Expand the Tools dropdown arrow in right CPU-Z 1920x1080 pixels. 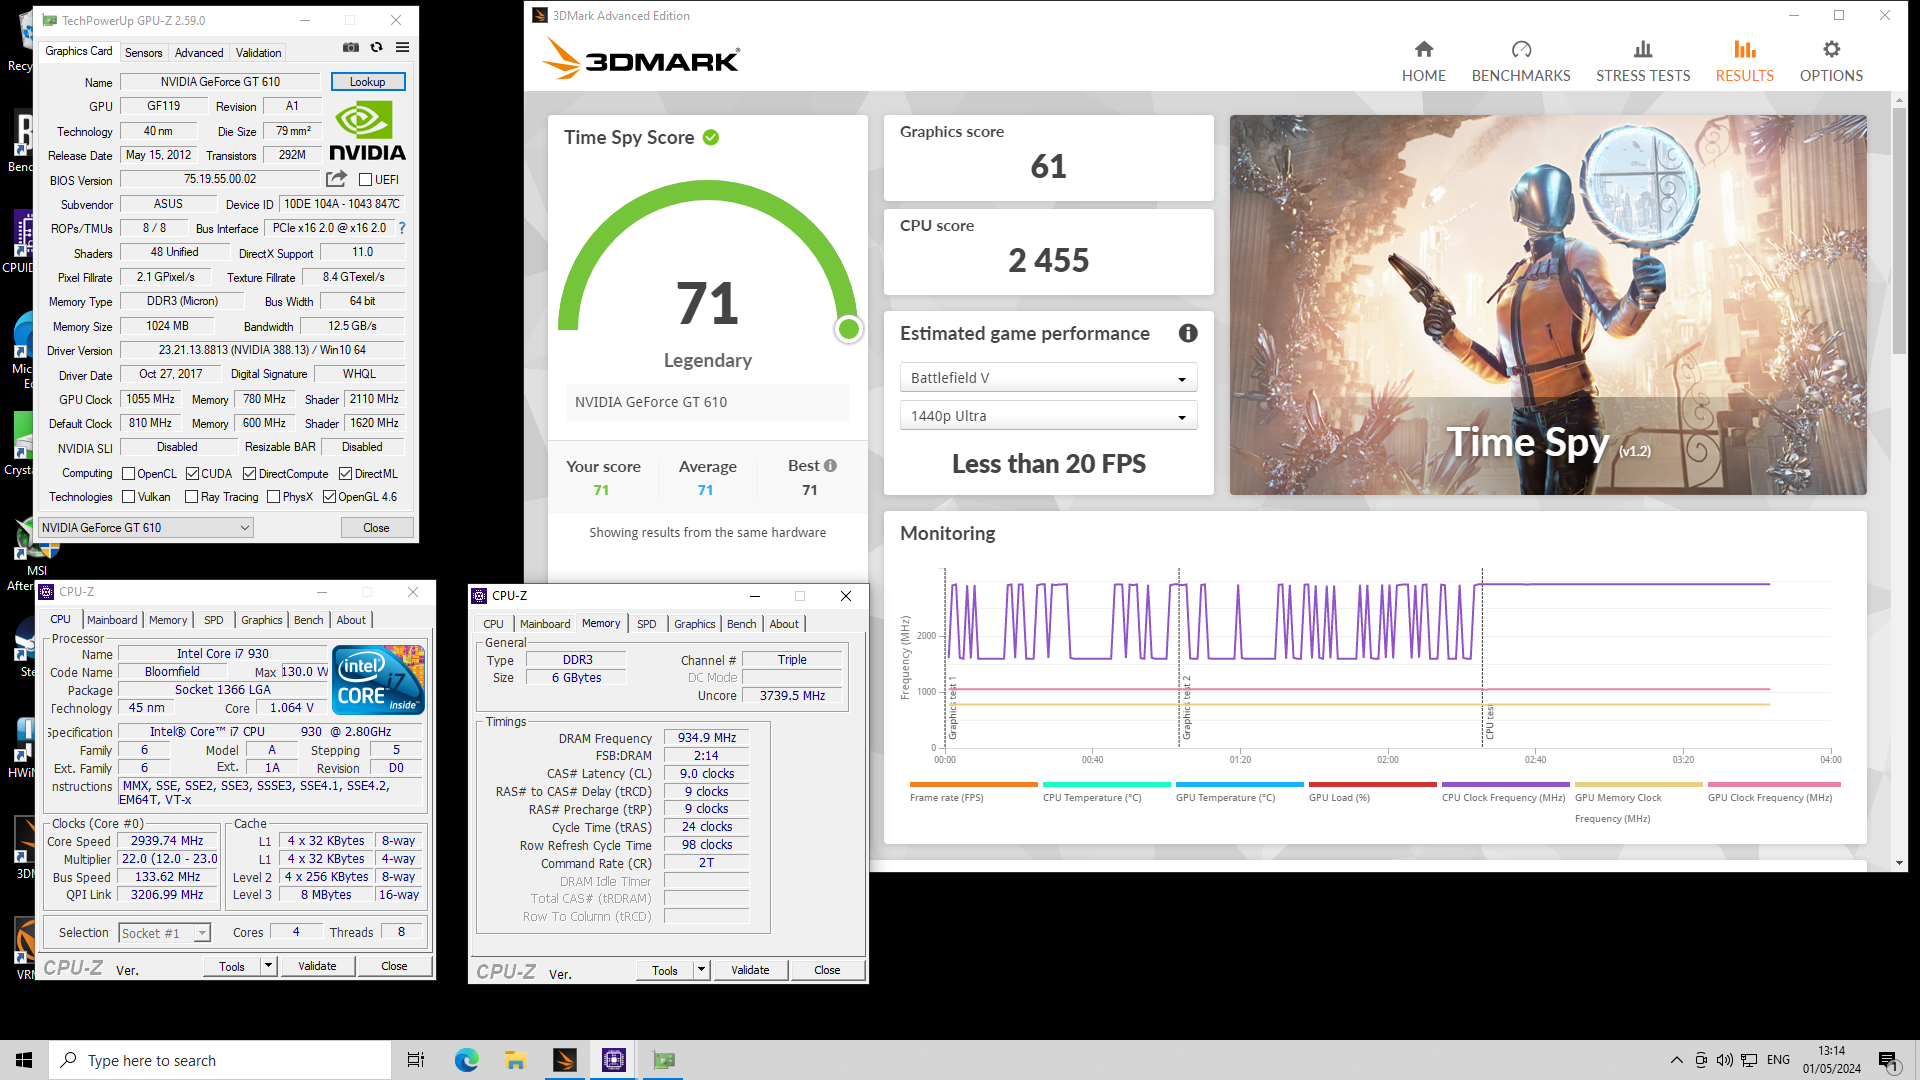pos(701,970)
